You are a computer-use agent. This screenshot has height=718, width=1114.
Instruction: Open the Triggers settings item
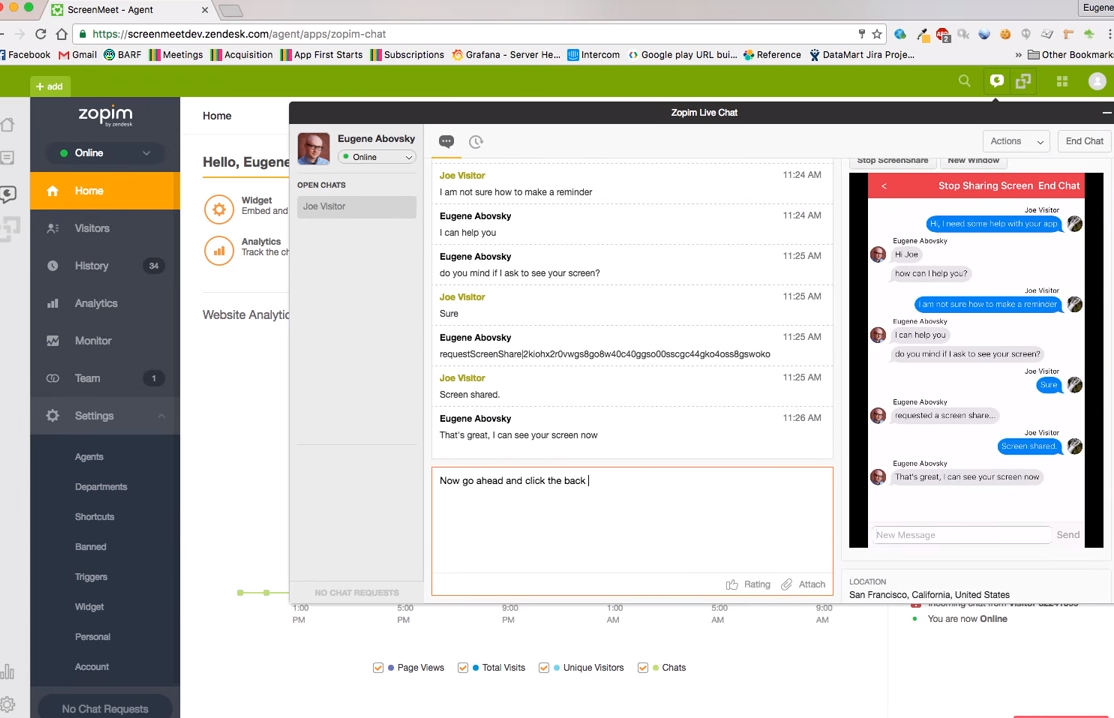(x=91, y=577)
